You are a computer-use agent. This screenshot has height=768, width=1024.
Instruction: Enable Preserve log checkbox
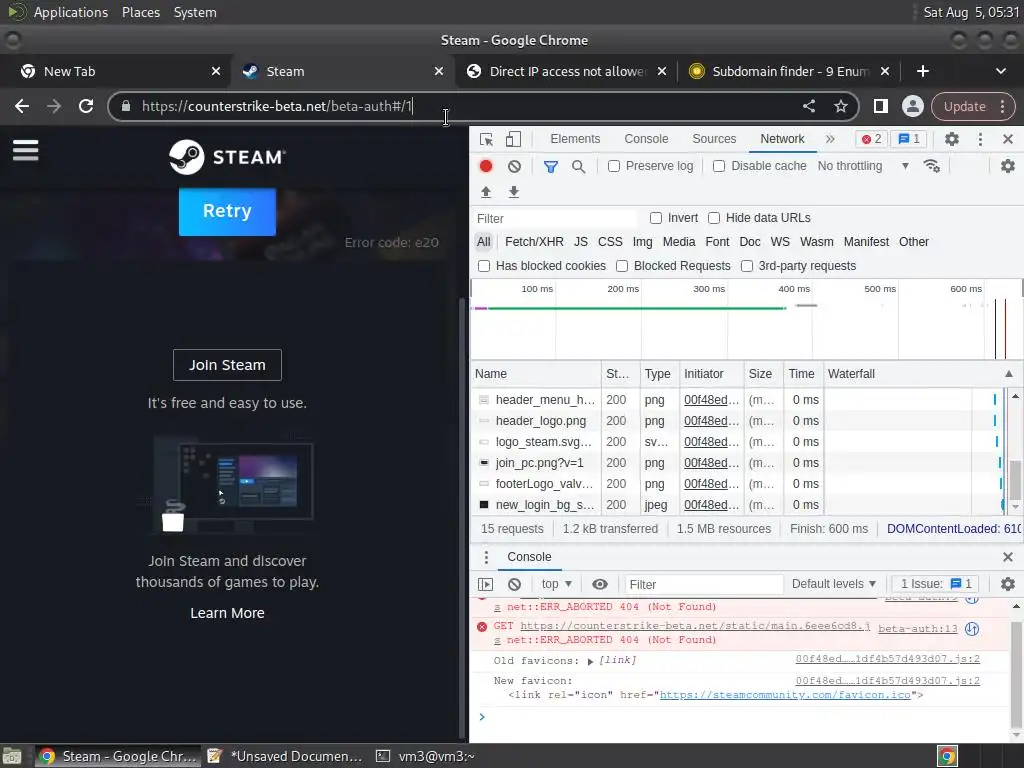click(x=614, y=166)
